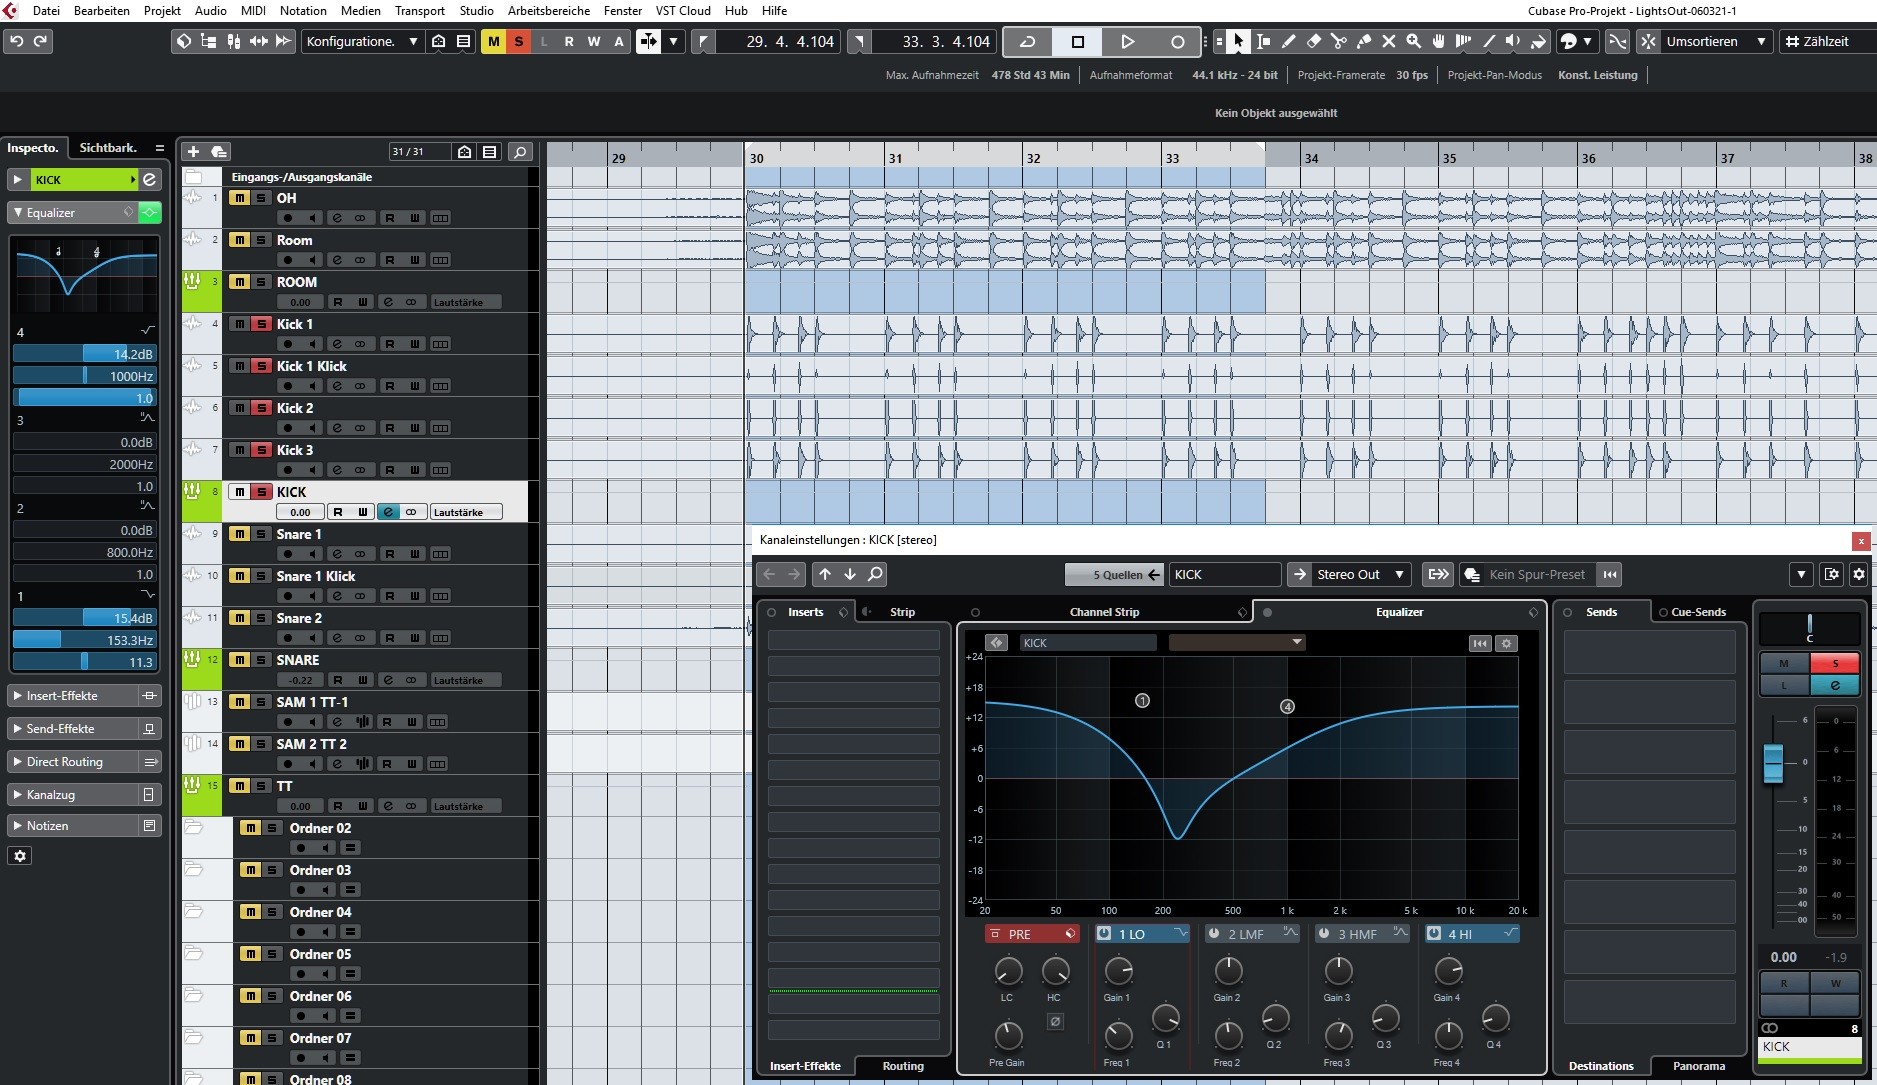Toggle global Mute M button in toolbar
Viewport: 1877px width, 1085px height.
point(494,41)
